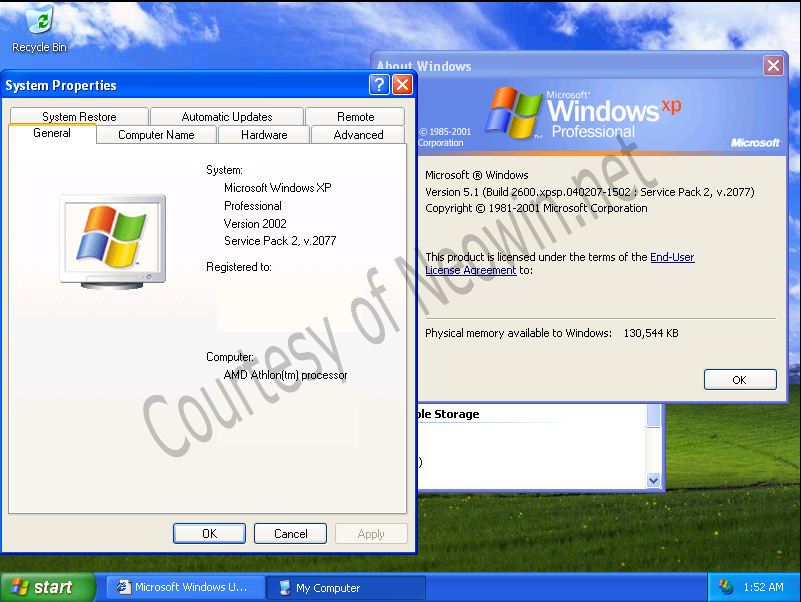Switch to My Computer taskbar window
The width and height of the screenshot is (801, 602).
[x=346, y=588]
